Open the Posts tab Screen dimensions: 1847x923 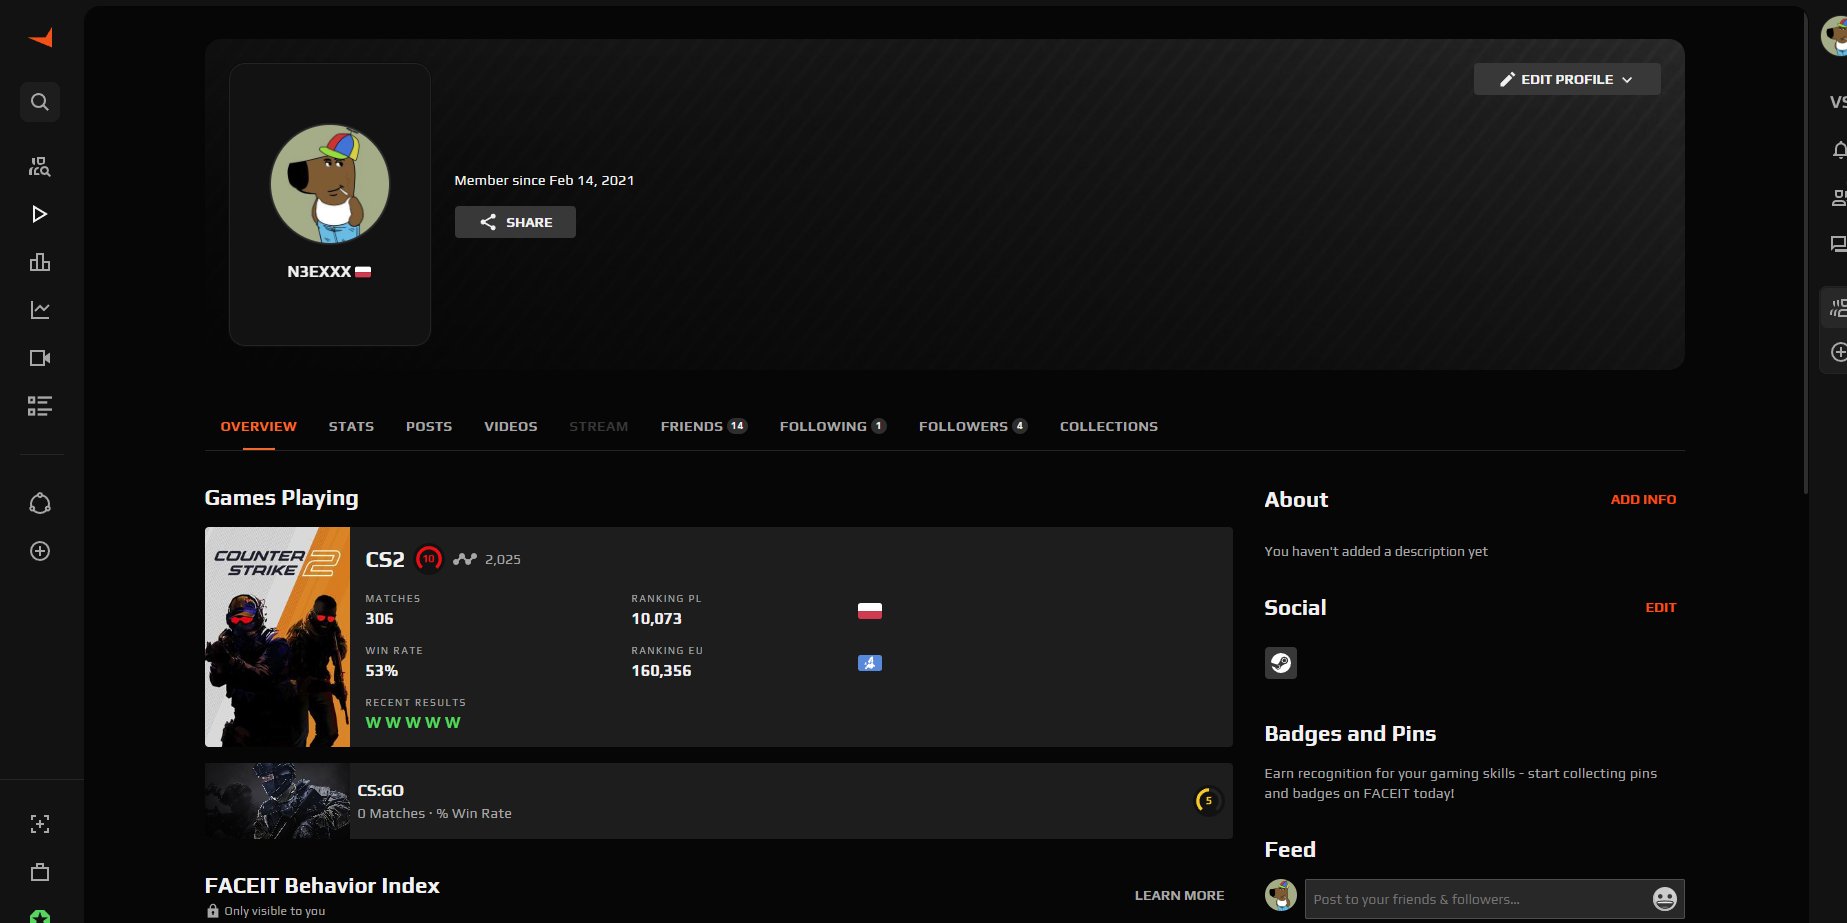(x=429, y=426)
